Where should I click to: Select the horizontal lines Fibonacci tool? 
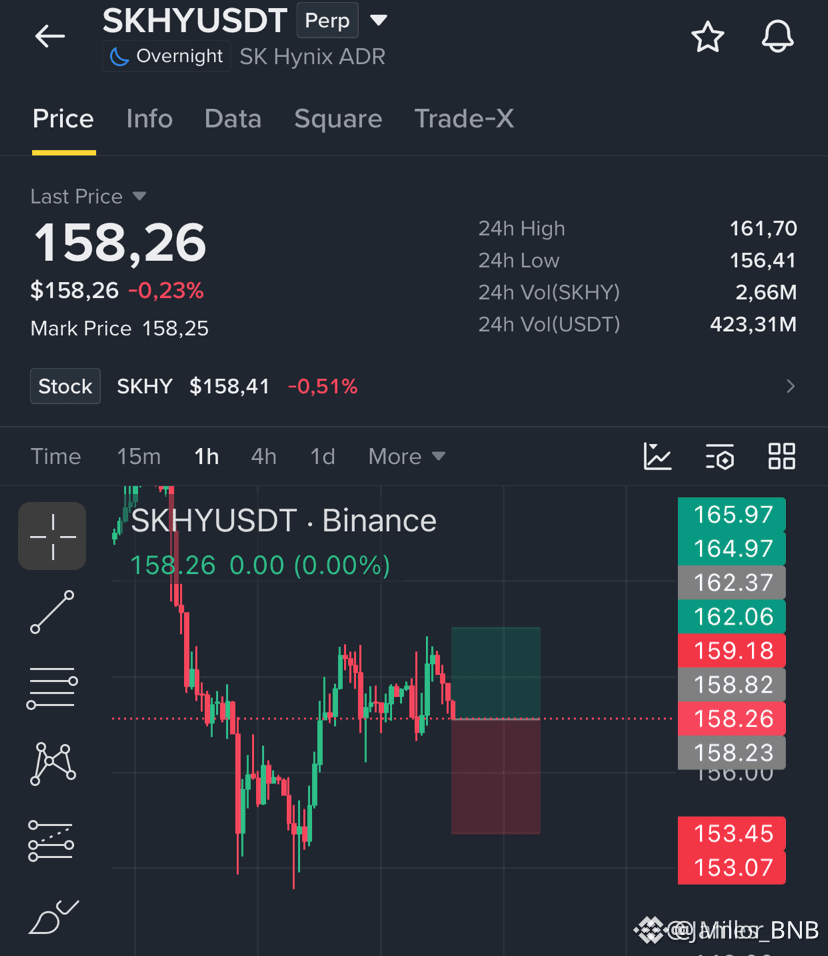[52, 688]
